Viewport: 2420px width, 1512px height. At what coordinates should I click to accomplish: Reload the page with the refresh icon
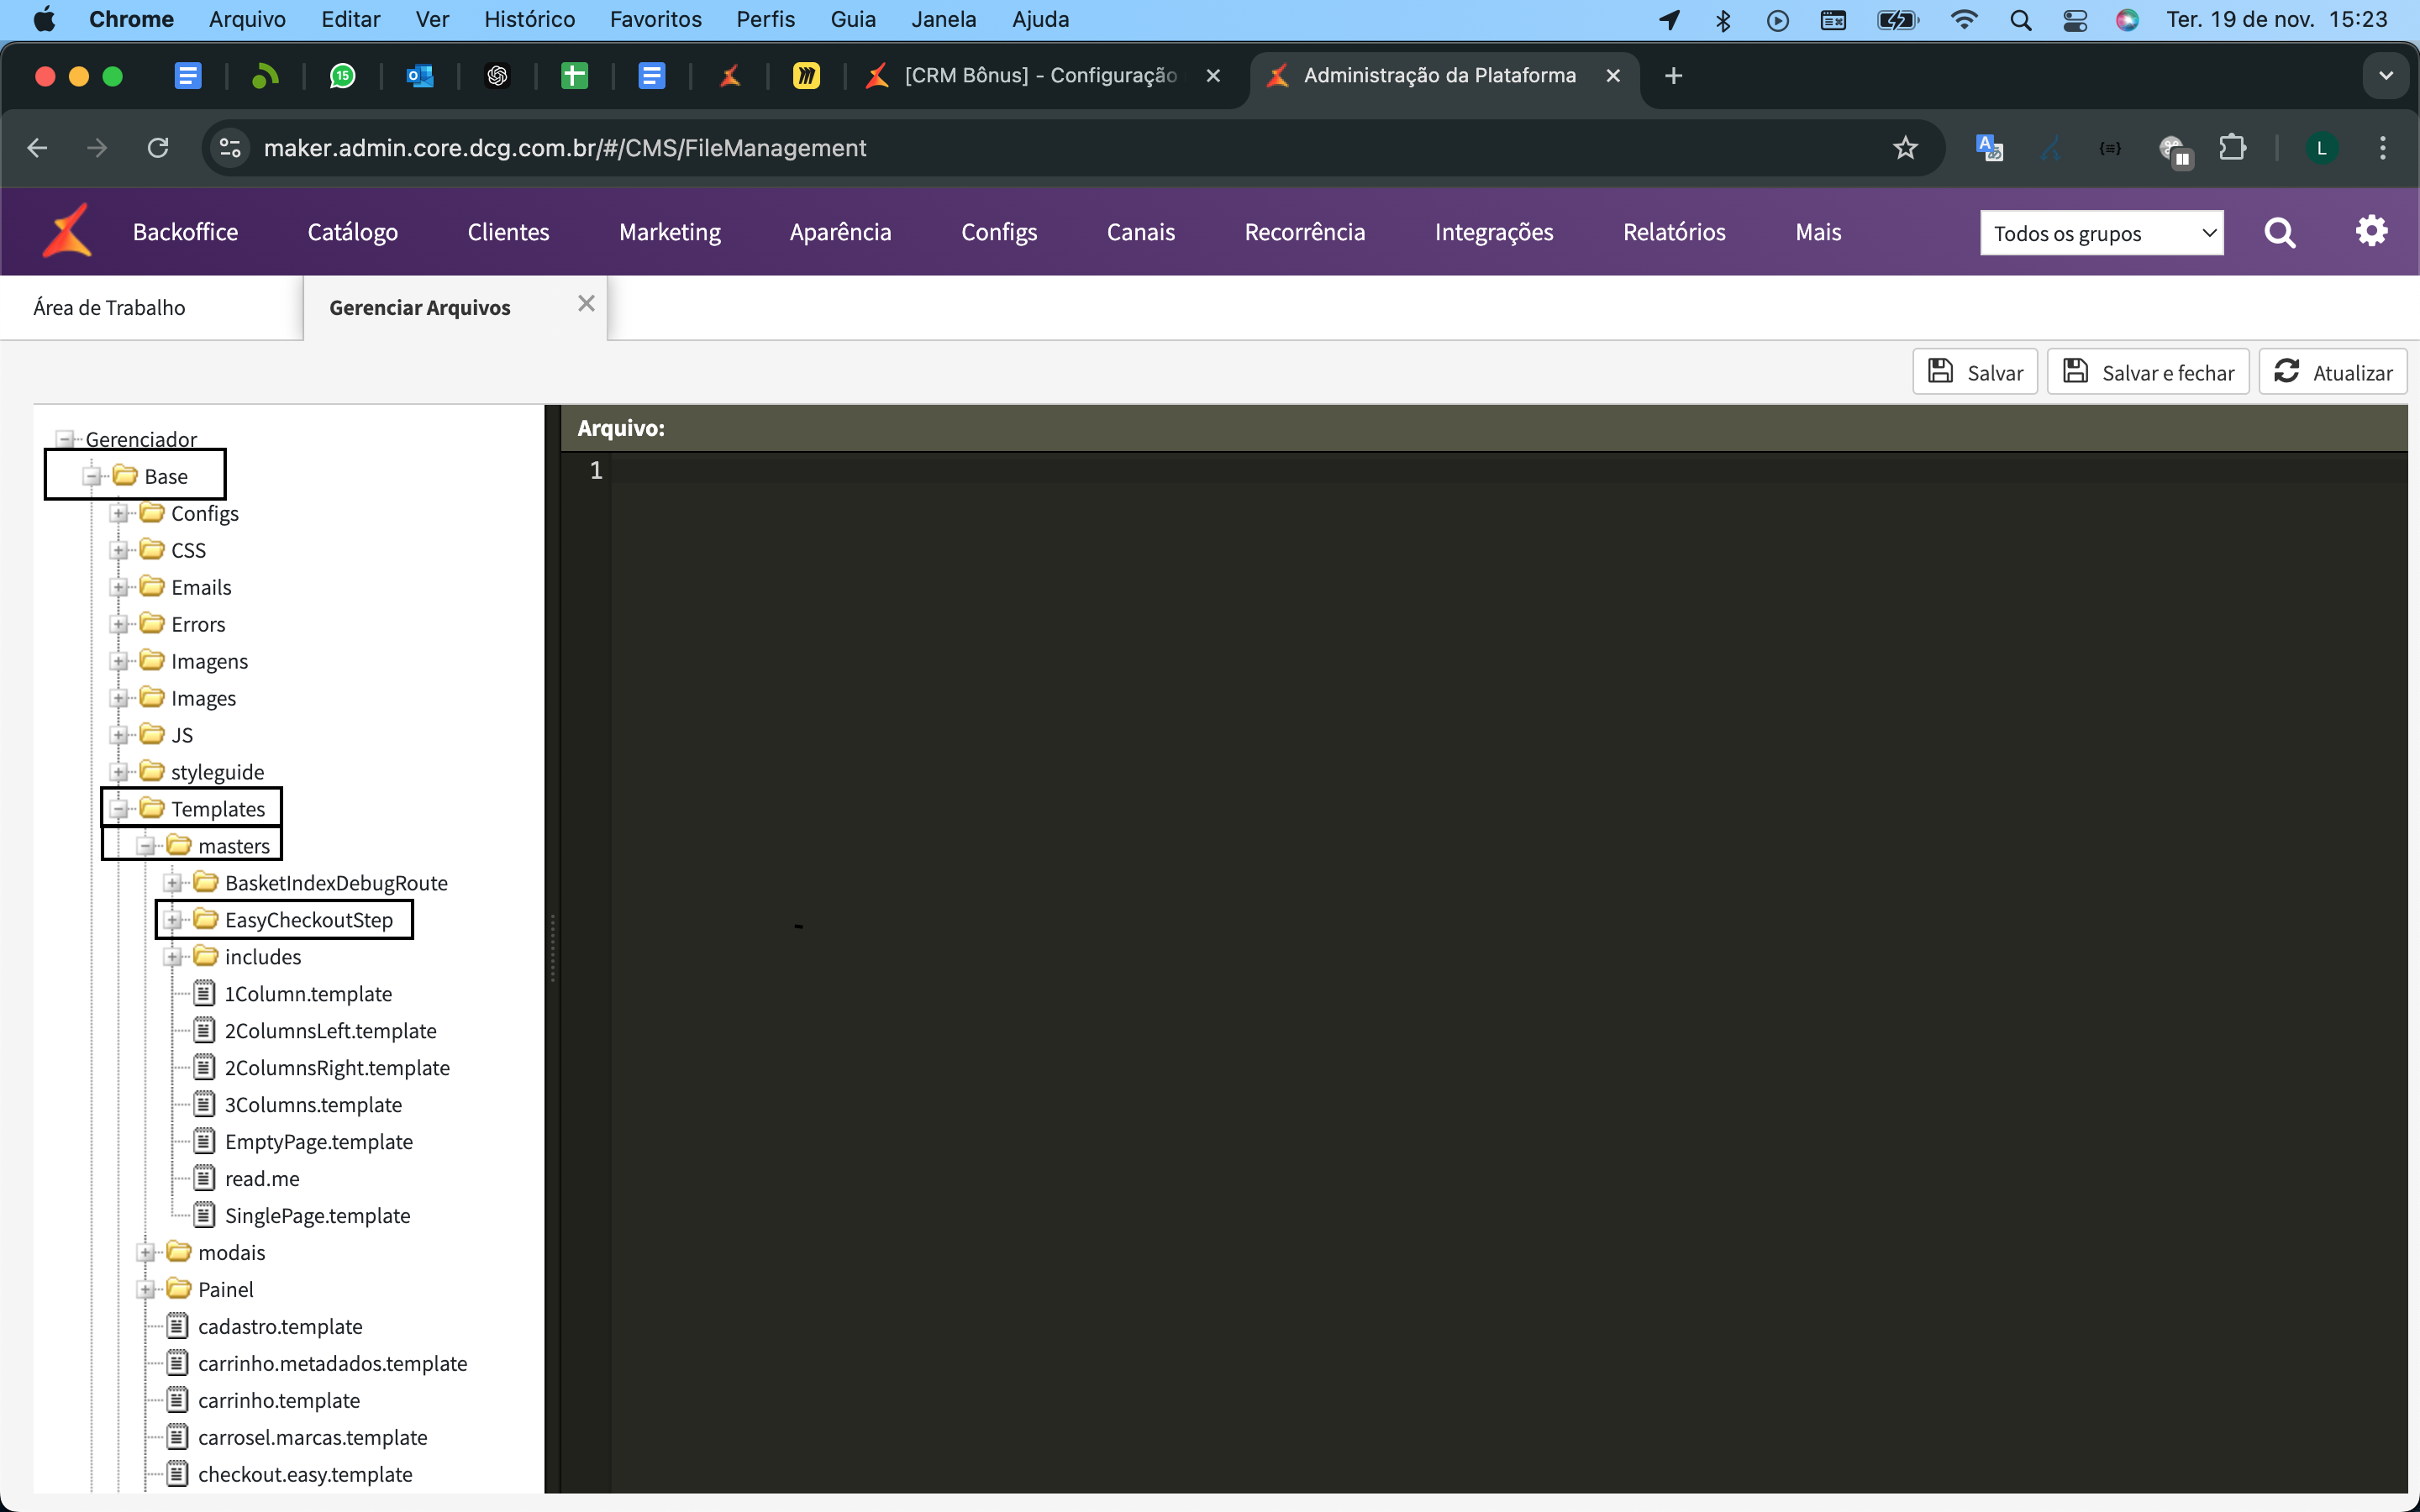158,148
